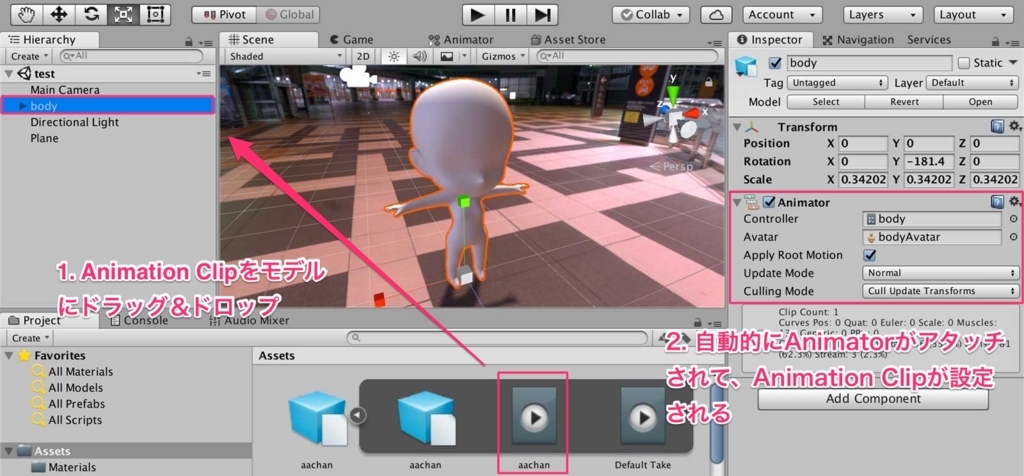1024x476 pixels.
Task: Pick Controller with object selector circle
Action: [1014, 219]
